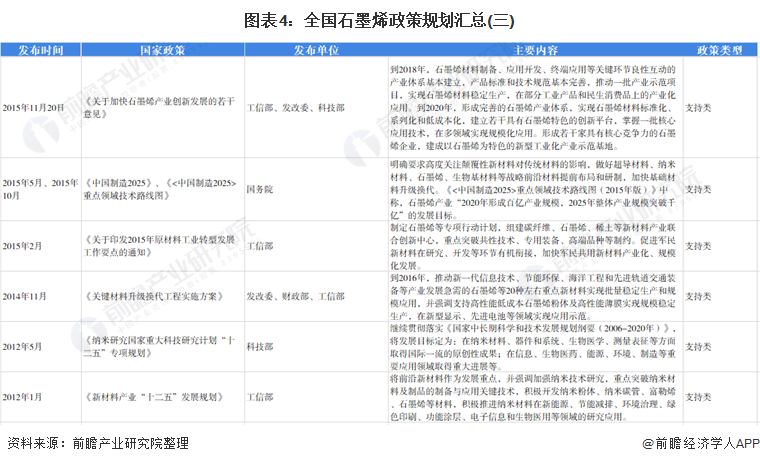Select policy 《新材料产业"十二五"发展规划》
This screenshot has height=464, width=760.
coord(154,397)
